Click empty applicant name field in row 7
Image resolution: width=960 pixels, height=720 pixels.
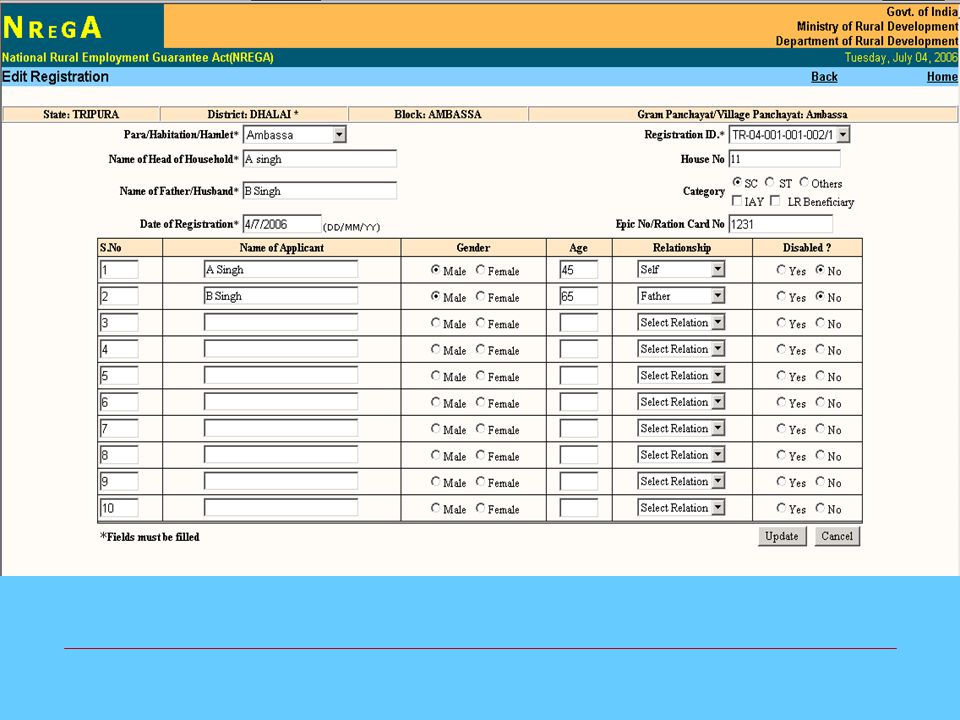click(x=281, y=428)
